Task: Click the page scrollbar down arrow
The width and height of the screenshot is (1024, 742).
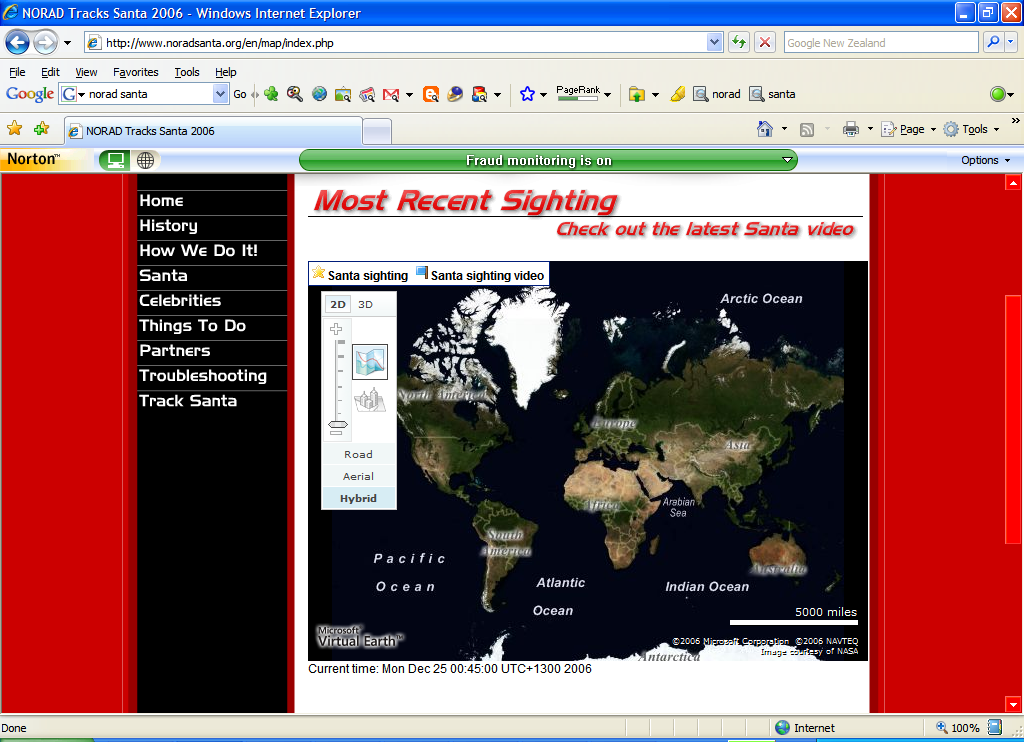Action: [1013, 704]
